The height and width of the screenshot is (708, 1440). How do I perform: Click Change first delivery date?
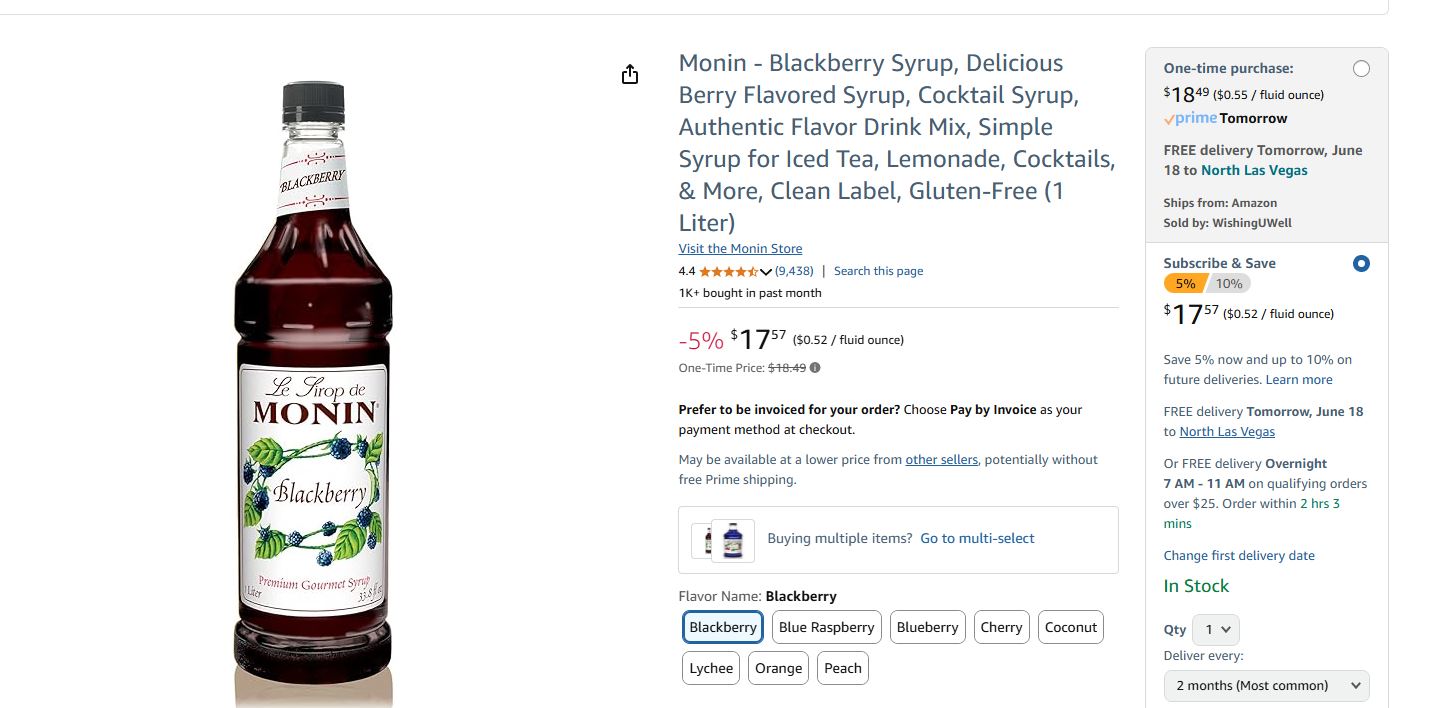[1239, 555]
